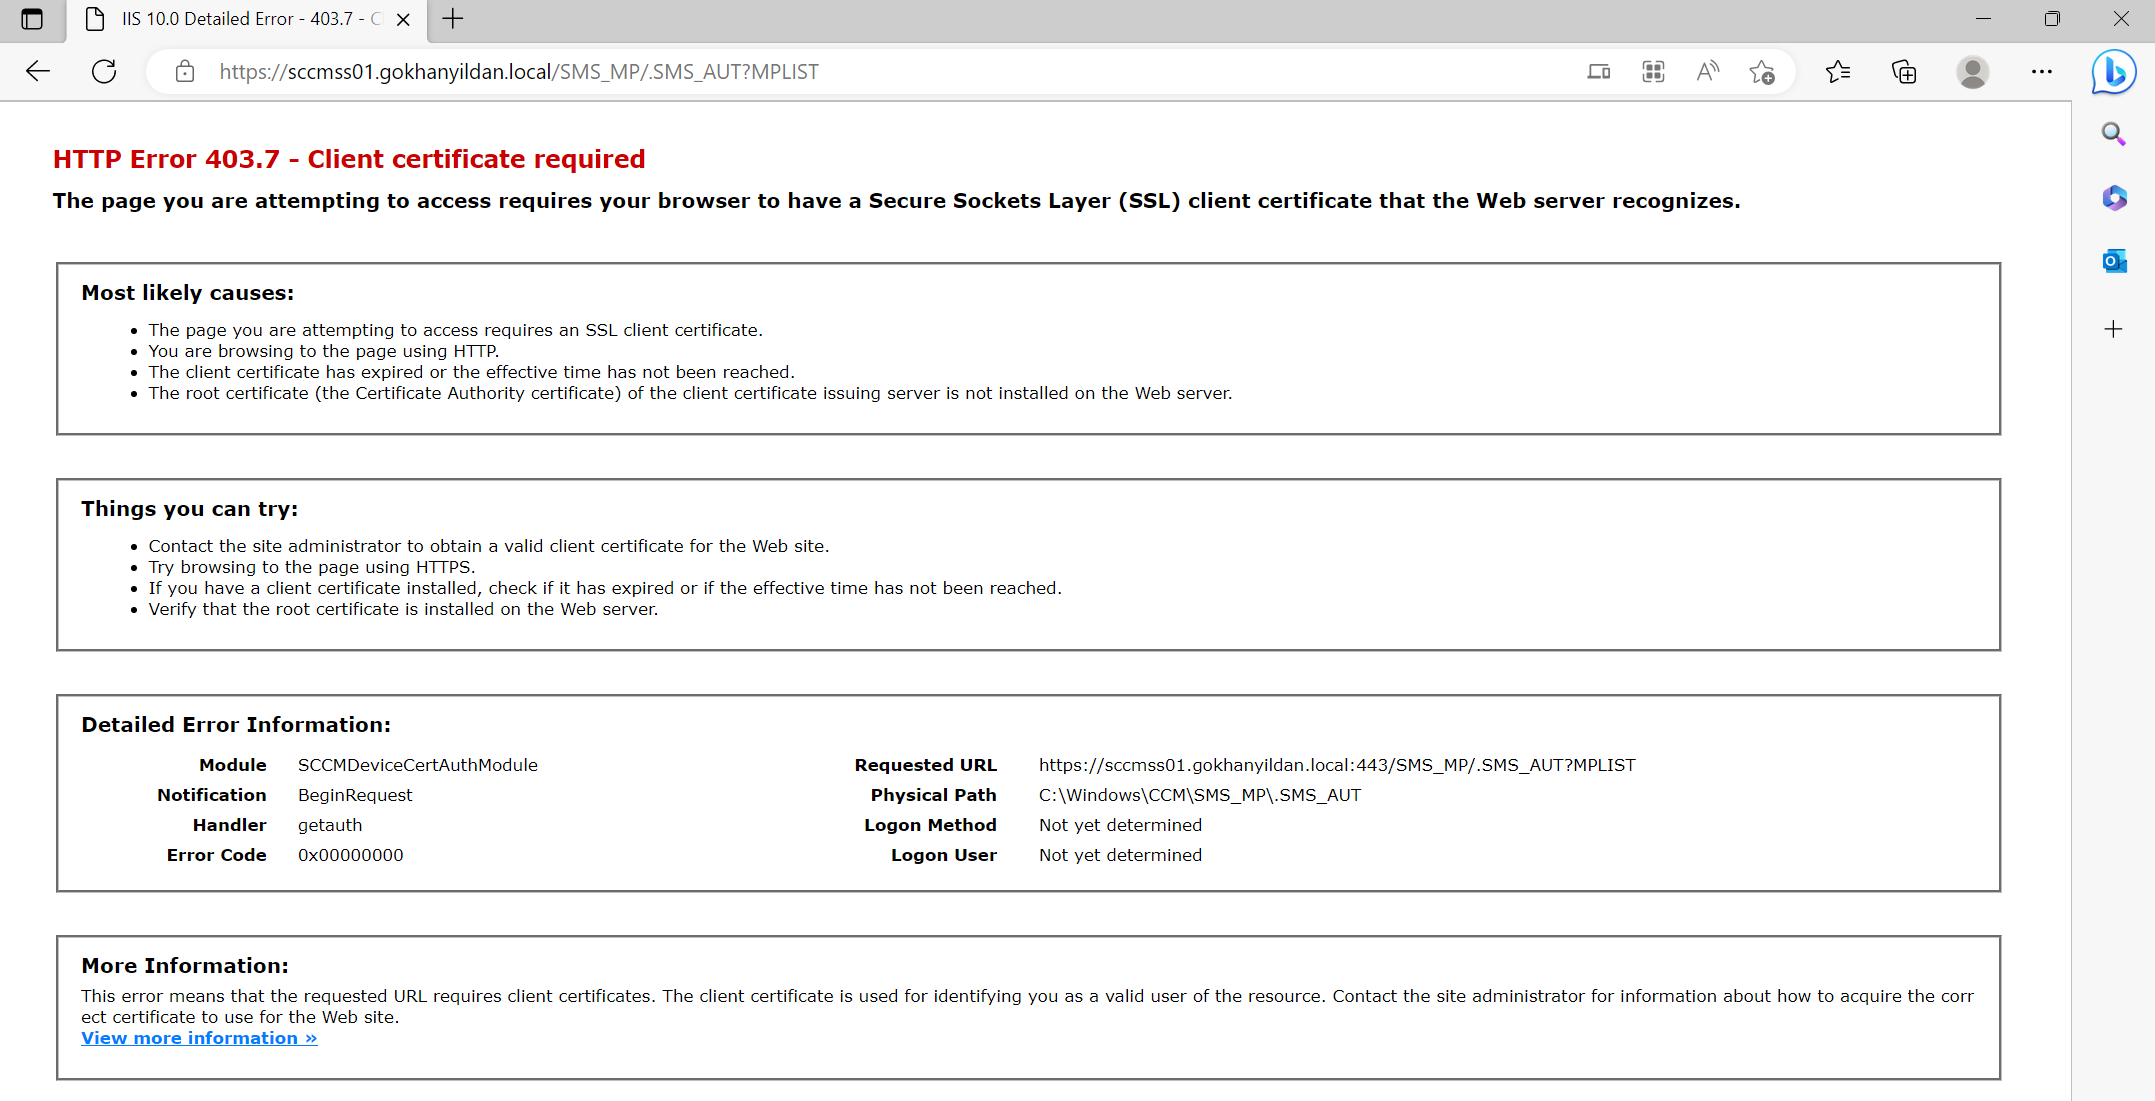2155x1101 pixels.
Task: Open the sidebar Search icon
Action: click(x=2113, y=133)
